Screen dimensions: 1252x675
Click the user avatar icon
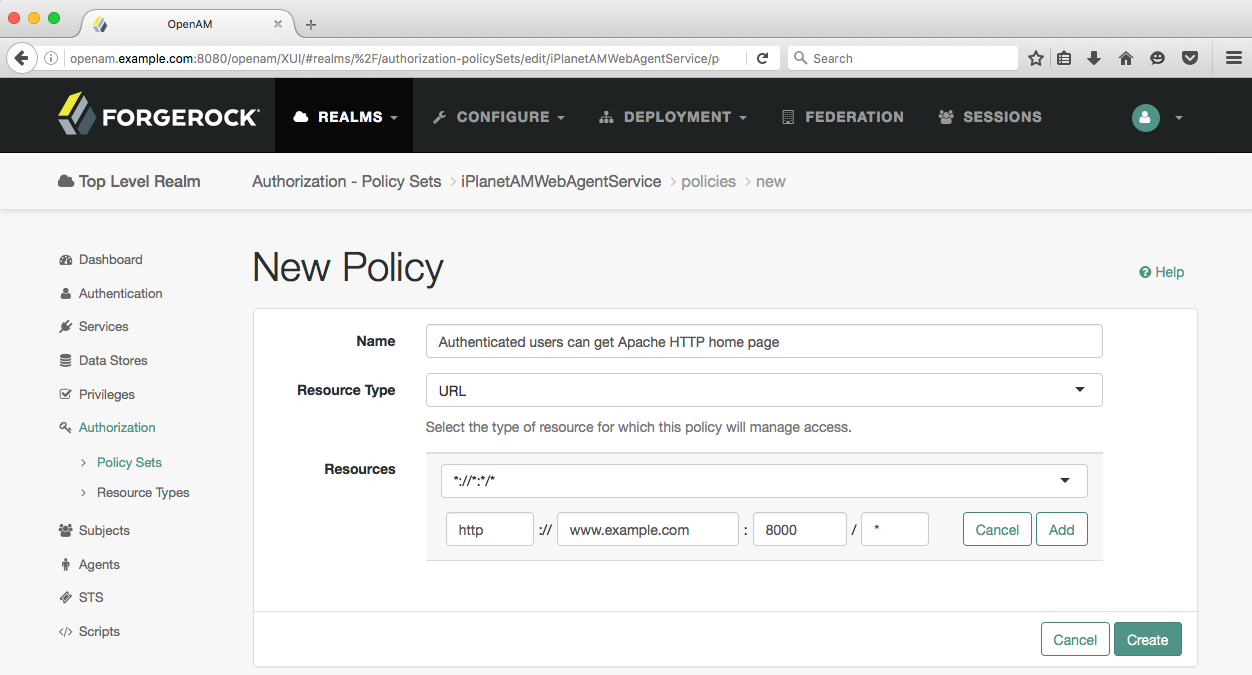tap(1145, 117)
